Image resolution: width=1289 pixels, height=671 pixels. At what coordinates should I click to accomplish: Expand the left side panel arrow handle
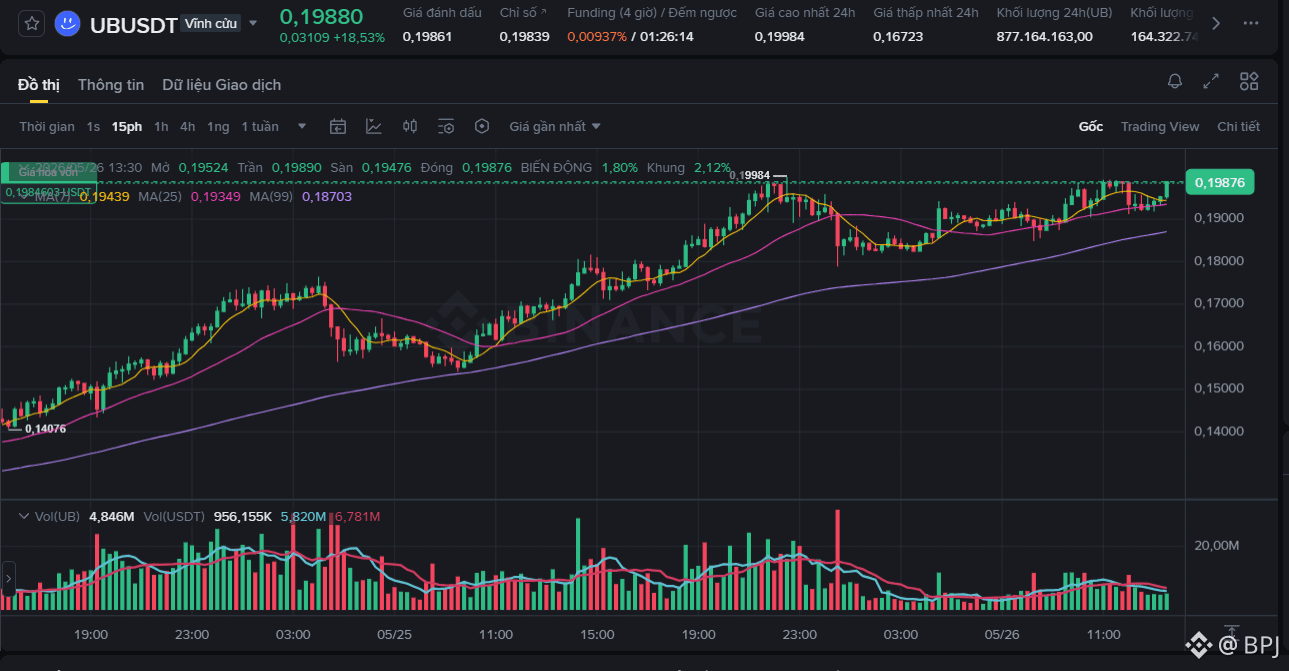point(9,578)
